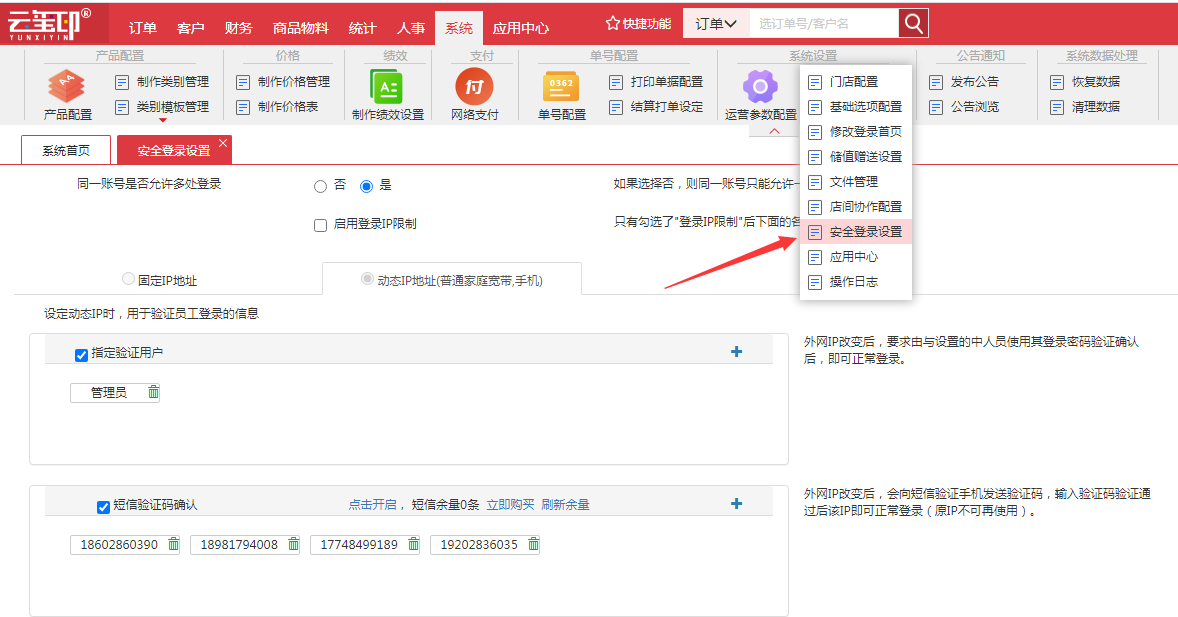Switch to the 系统首页 tab
The width and height of the screenshot is (1178, 617).
pos(66,150)
